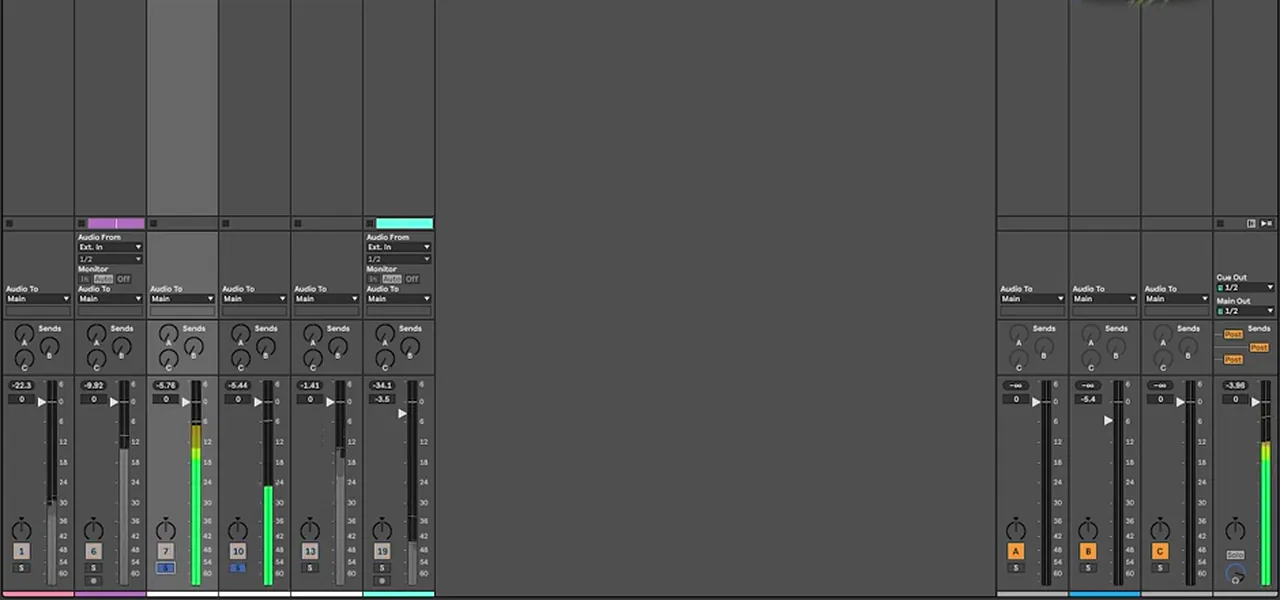The height and width of the screenshot is (600, 1280).
Task: Click the volume fader handle on Return B
Action: (x=1109, y=421)
